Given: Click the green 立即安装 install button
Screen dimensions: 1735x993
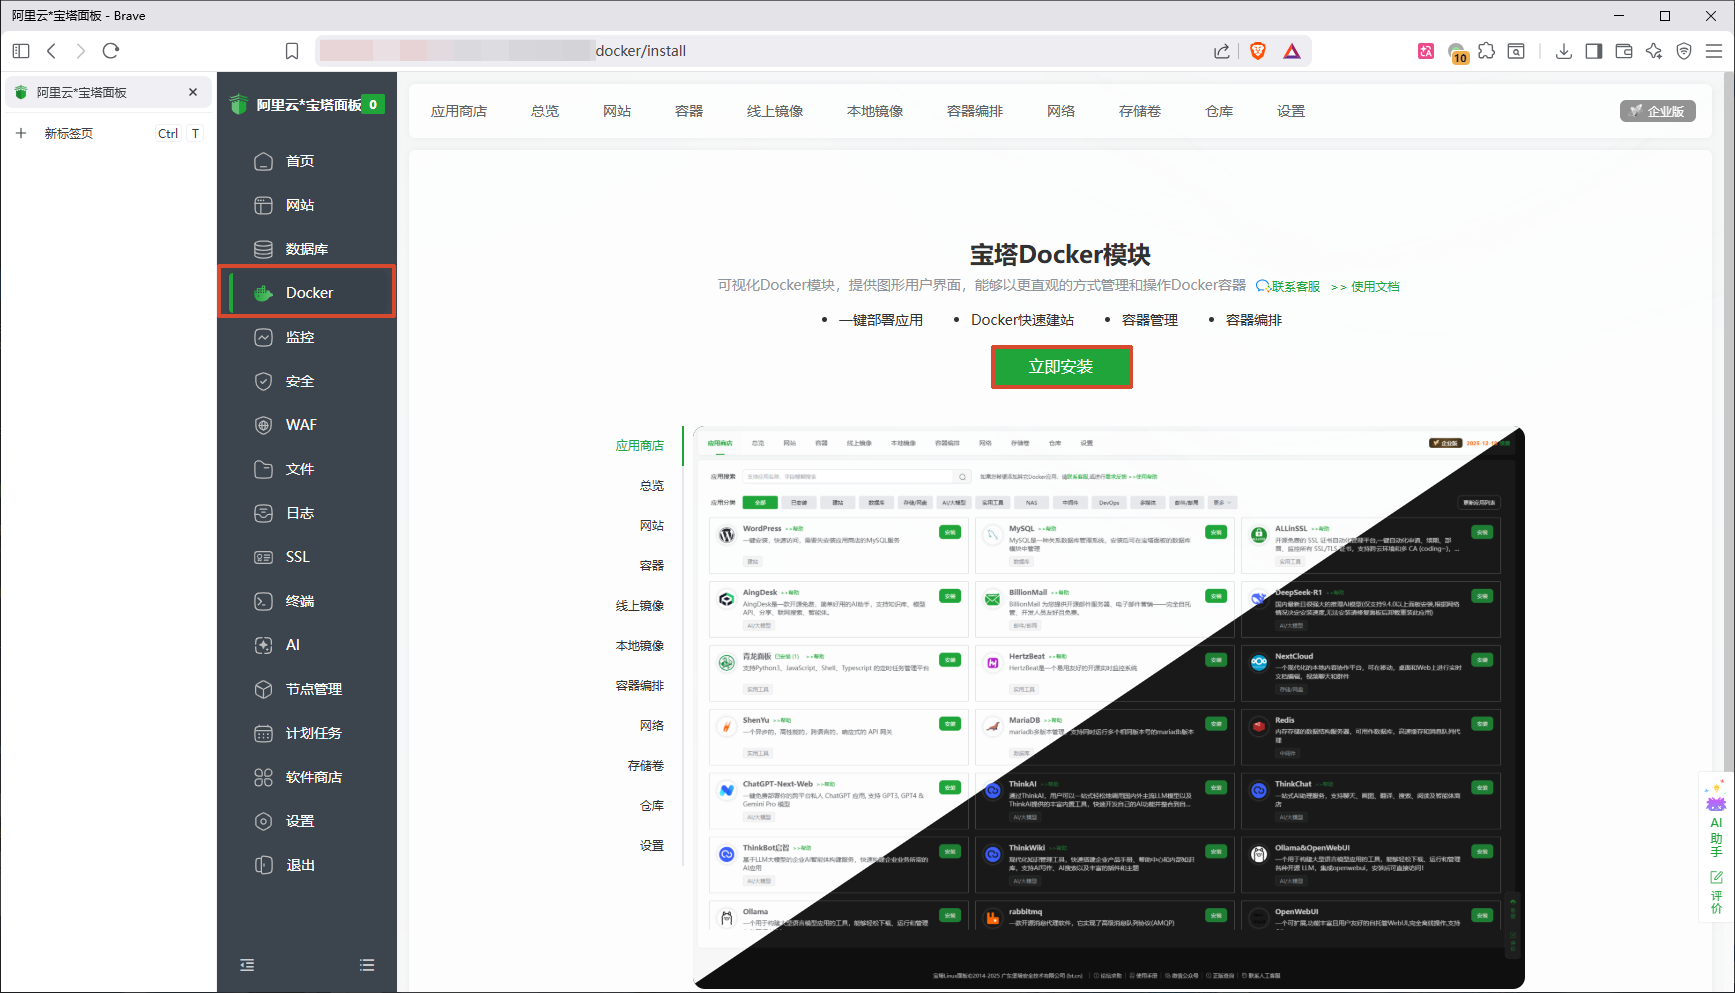Looking at the screenshot, I should click(x=1061, y=367).
